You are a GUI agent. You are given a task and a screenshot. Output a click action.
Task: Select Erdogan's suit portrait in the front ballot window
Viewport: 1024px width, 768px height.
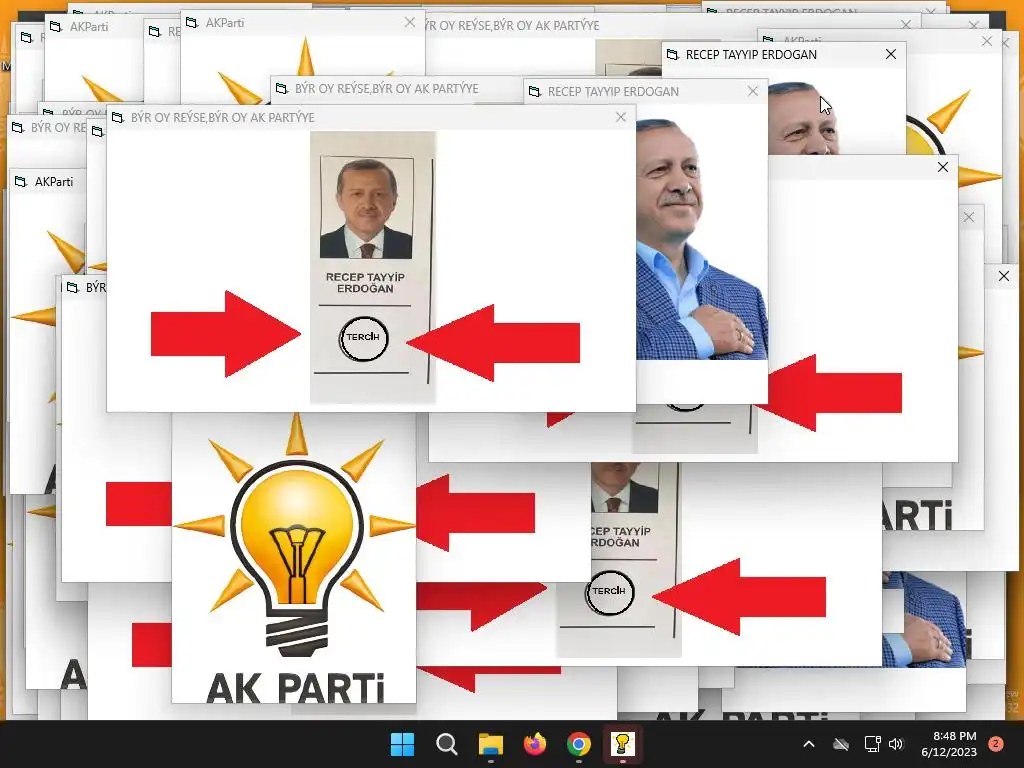tap(366, 208)
